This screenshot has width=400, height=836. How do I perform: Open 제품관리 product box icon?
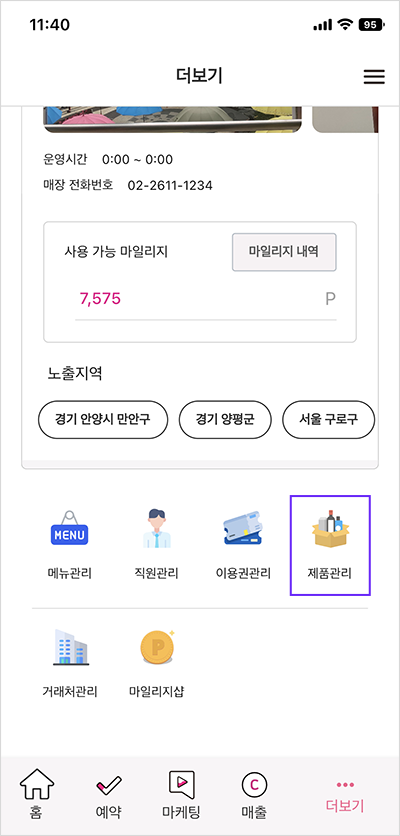(330, 528)
